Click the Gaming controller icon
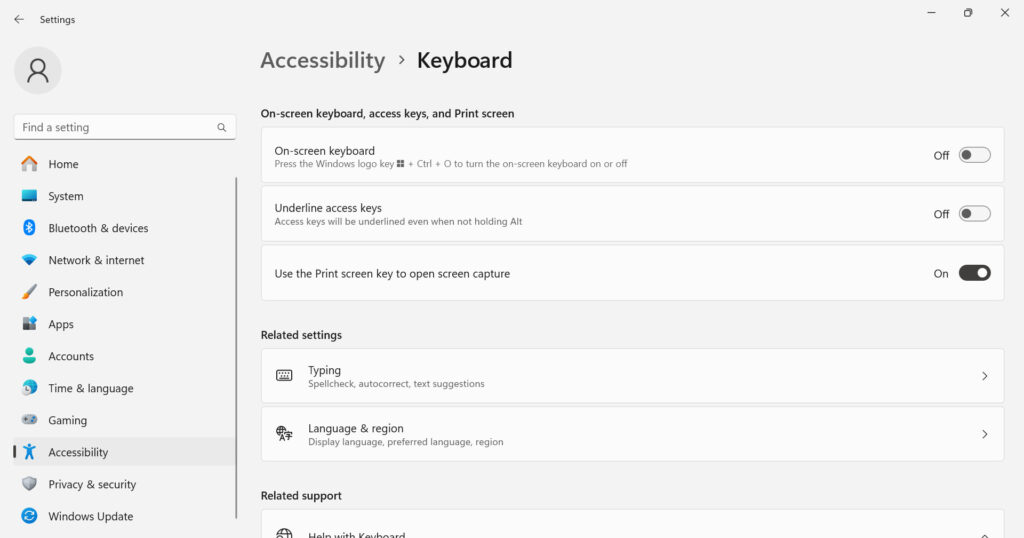This screenshot has width=1024, height=538. pos(29,420)
